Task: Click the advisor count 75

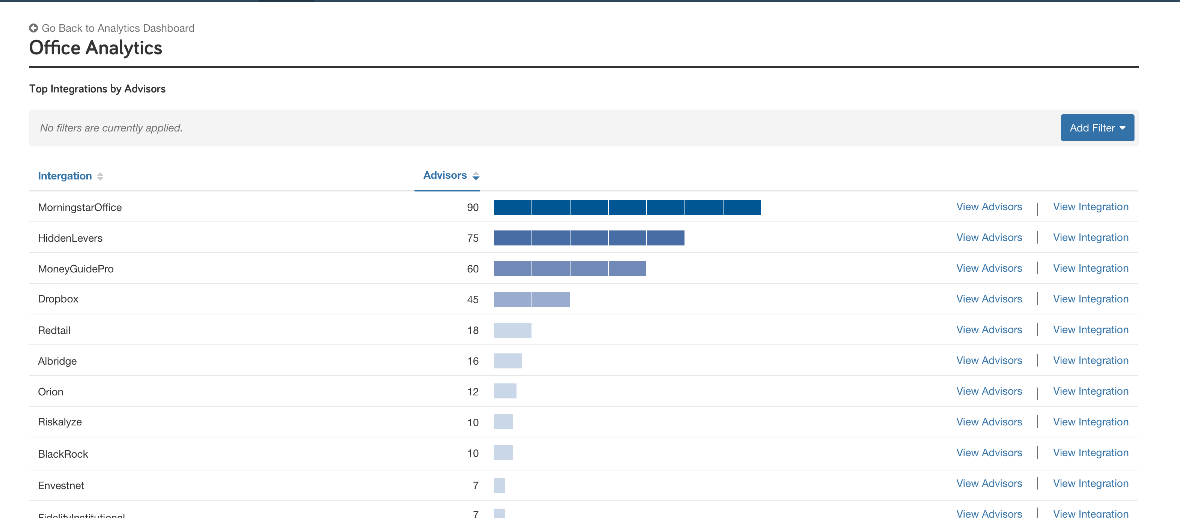Action: coord(473,239)
